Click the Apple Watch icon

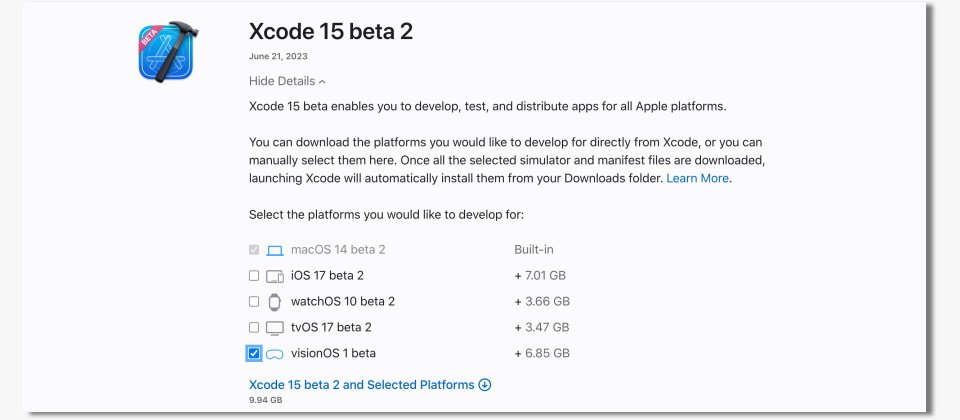pyautogui.click(x=275, y=302)
